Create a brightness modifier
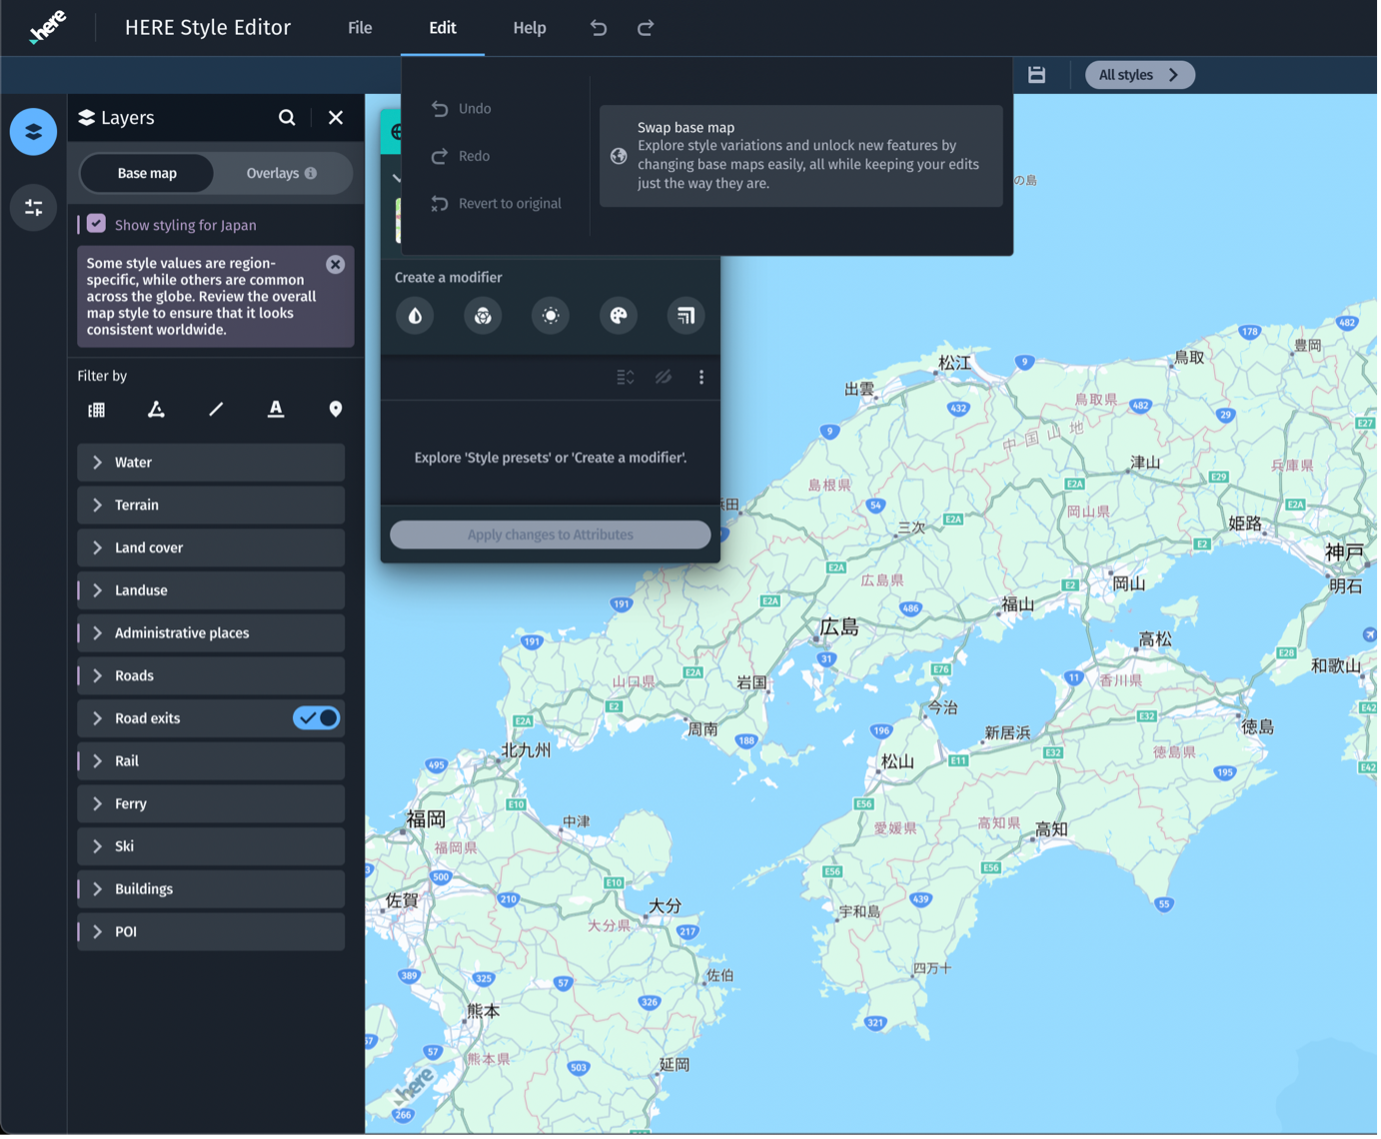The height and width of the screenshot is (1139, 1381). pos(550,316)
